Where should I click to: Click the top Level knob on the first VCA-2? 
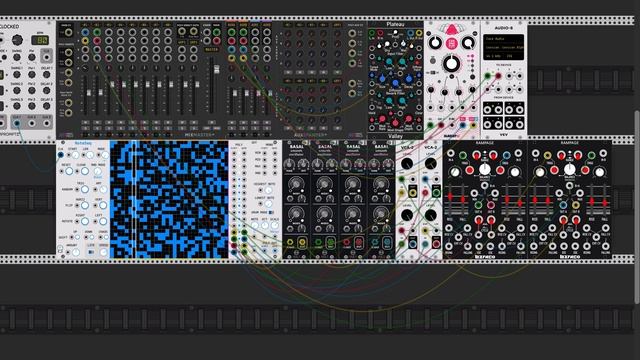[407, 163]
